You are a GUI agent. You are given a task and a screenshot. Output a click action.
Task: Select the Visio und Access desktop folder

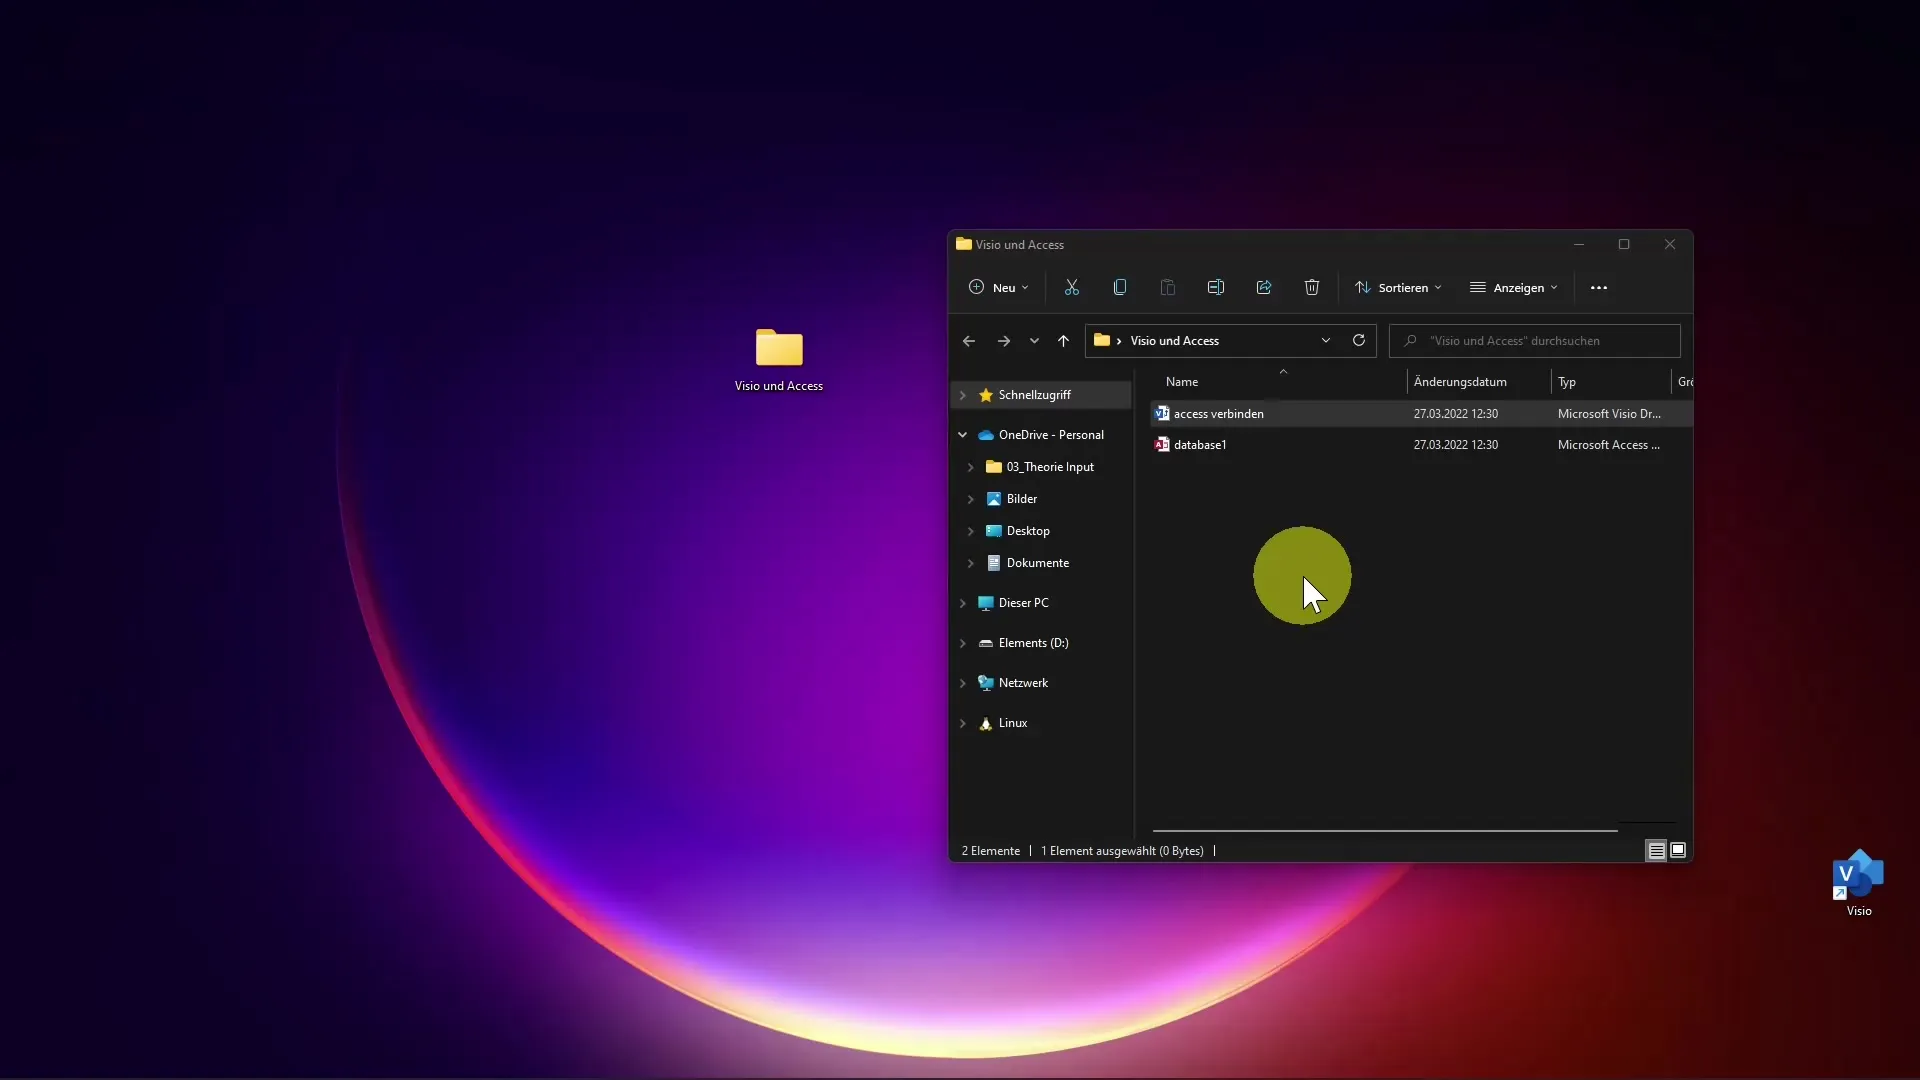point(779,360)
